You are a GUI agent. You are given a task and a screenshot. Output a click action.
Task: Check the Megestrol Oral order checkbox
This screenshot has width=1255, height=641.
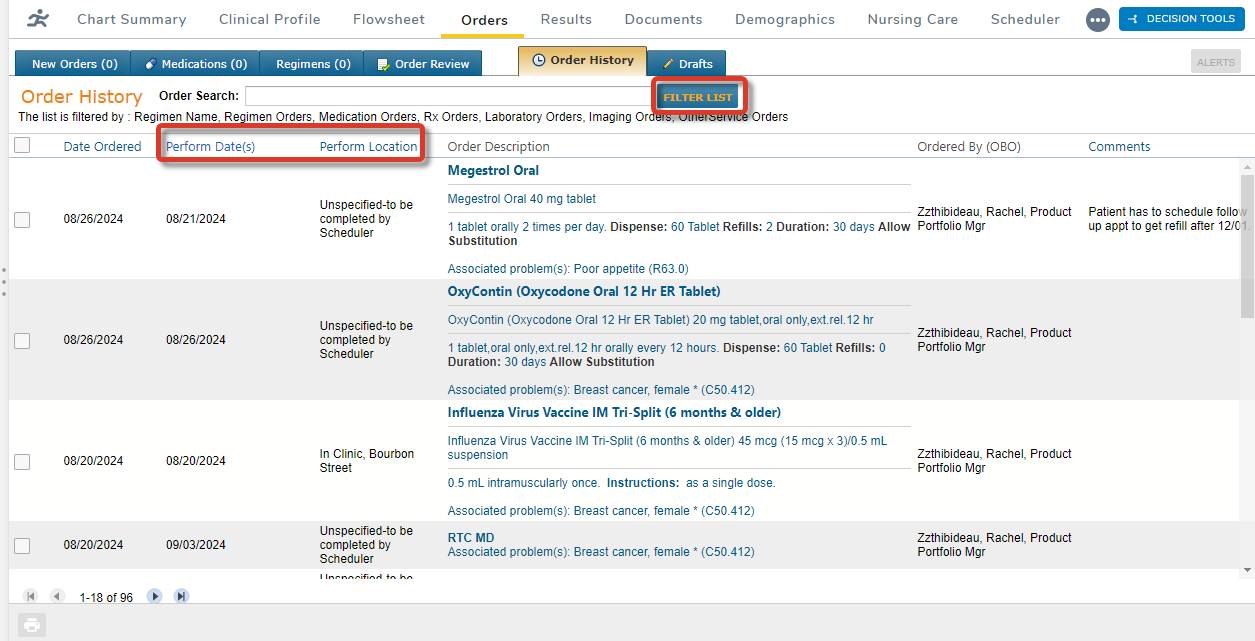pos(22,220)
